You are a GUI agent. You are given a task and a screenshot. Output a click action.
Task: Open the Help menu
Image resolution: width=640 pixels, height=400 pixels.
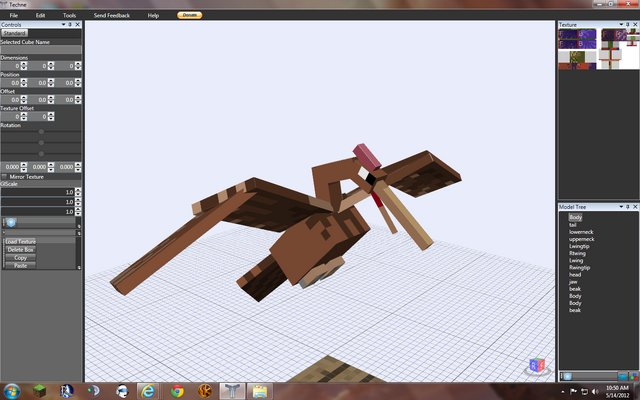point(153,15)
